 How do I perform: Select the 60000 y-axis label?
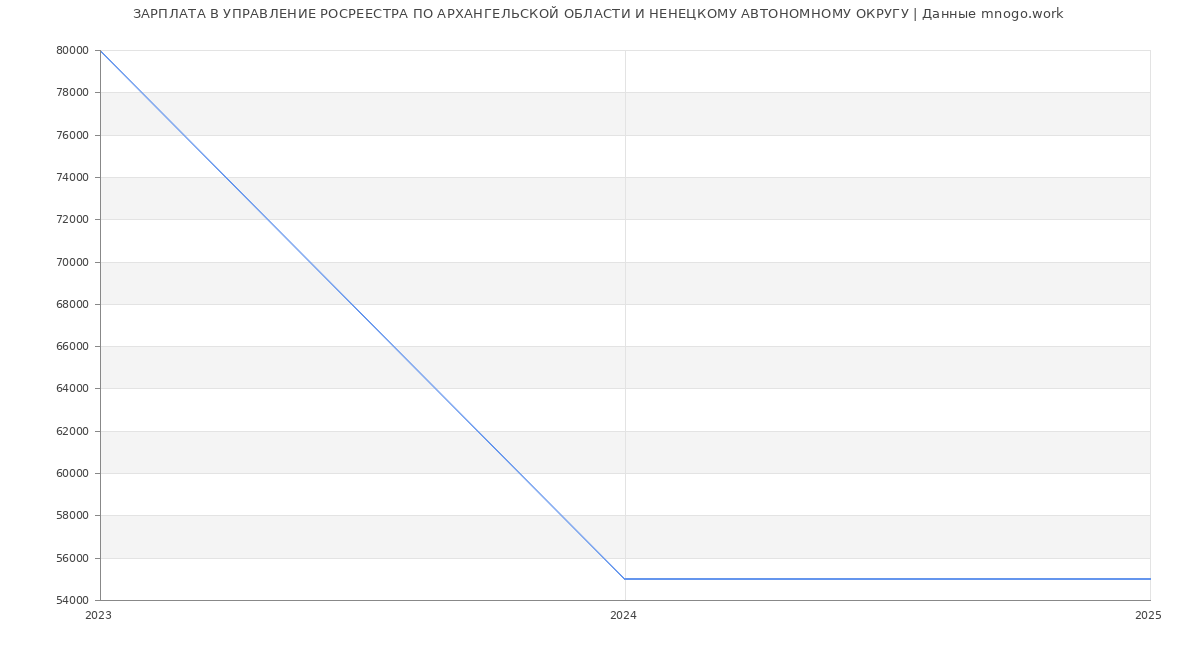pos(73,473)
